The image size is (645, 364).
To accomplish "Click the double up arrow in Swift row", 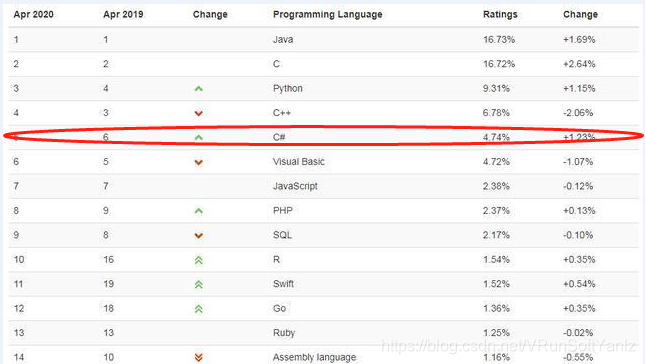I will pos(199,284).
